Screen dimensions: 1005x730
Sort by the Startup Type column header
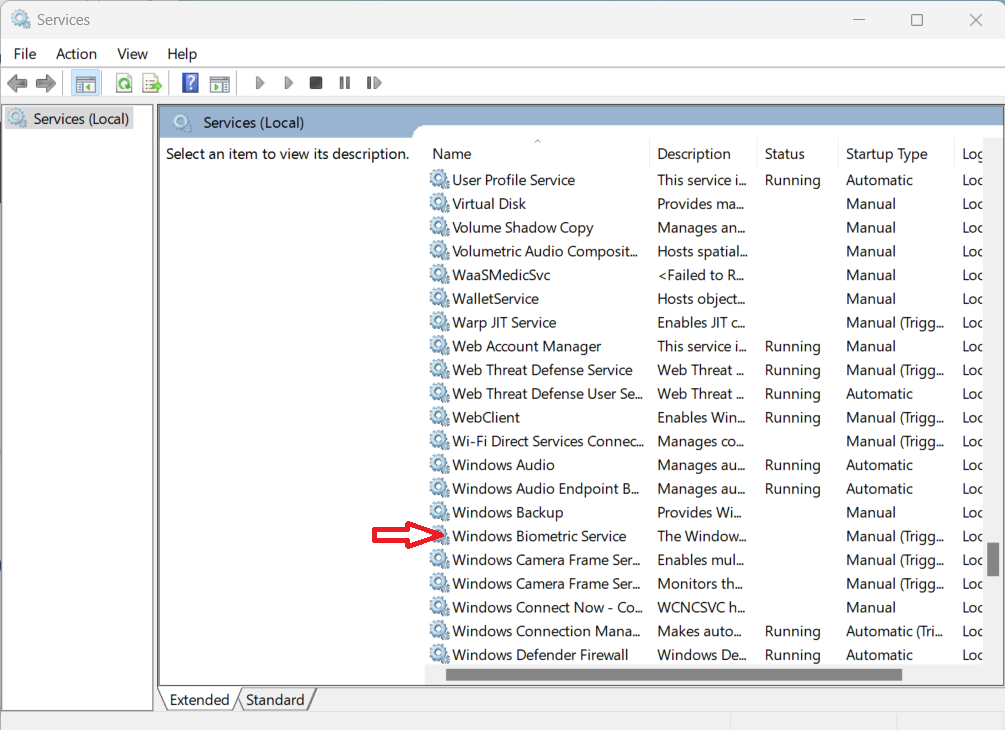click(x=886, y=154)
